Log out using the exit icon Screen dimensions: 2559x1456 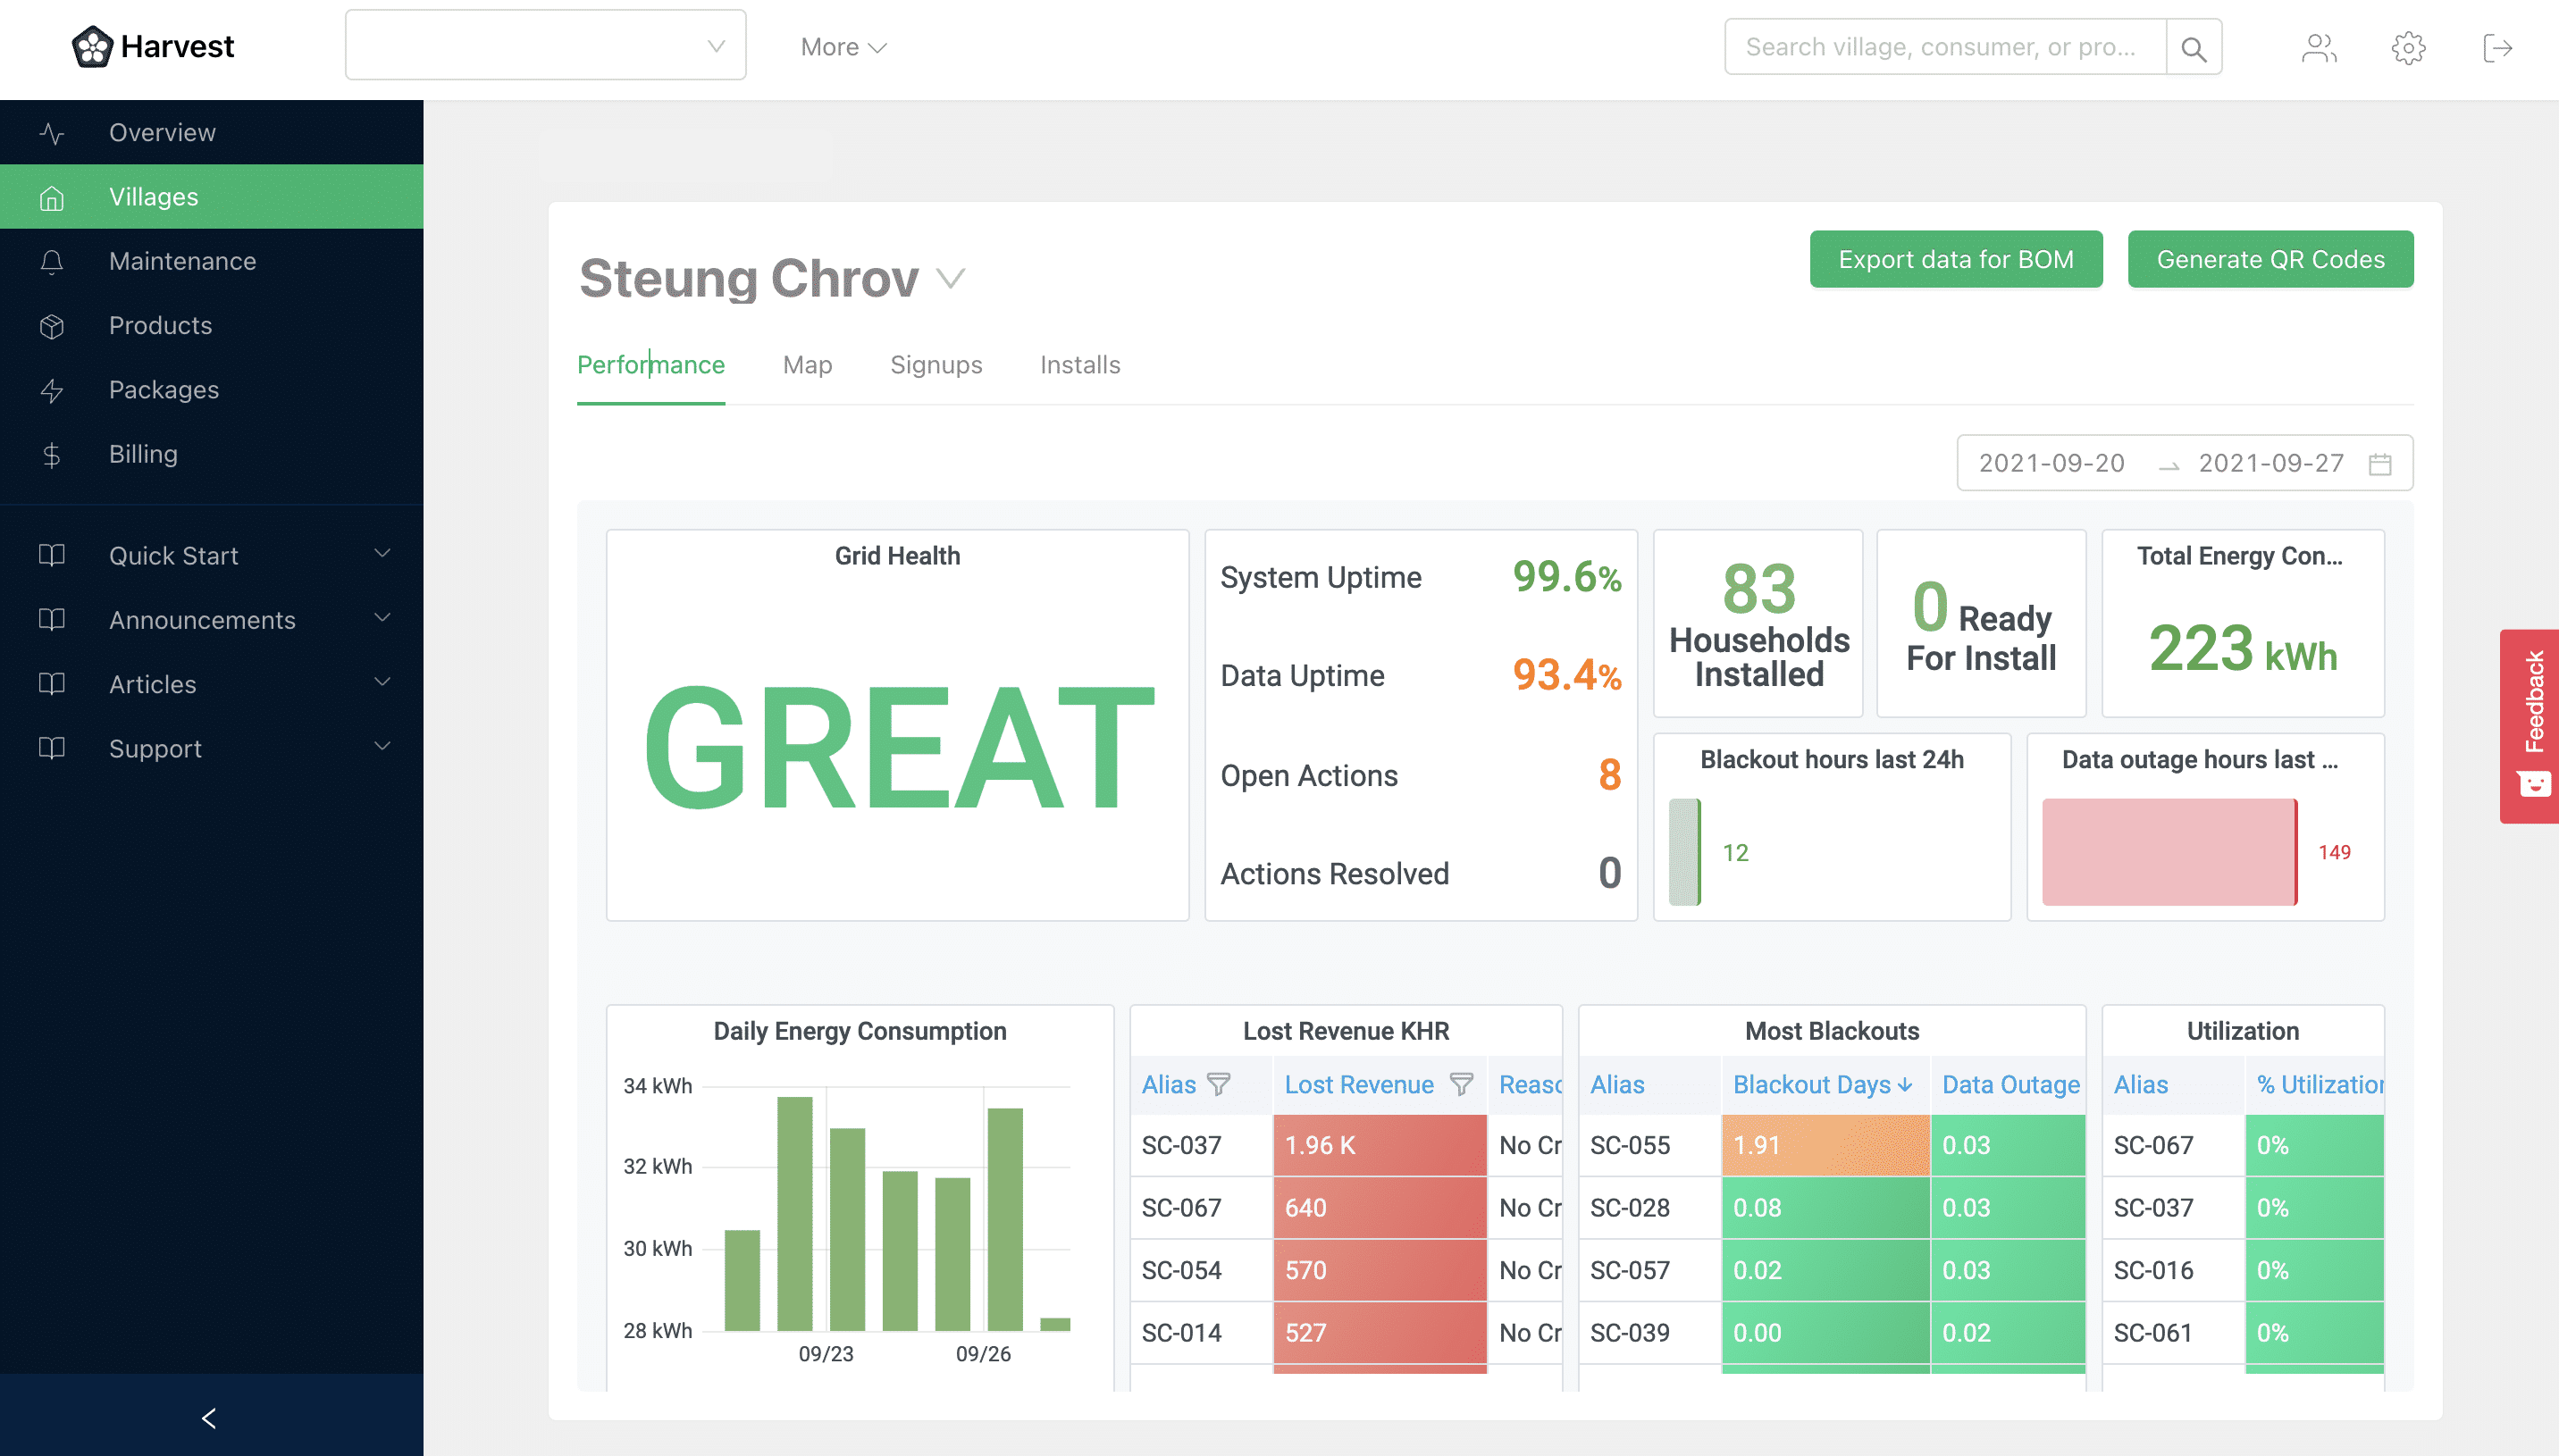[2499, 47]
